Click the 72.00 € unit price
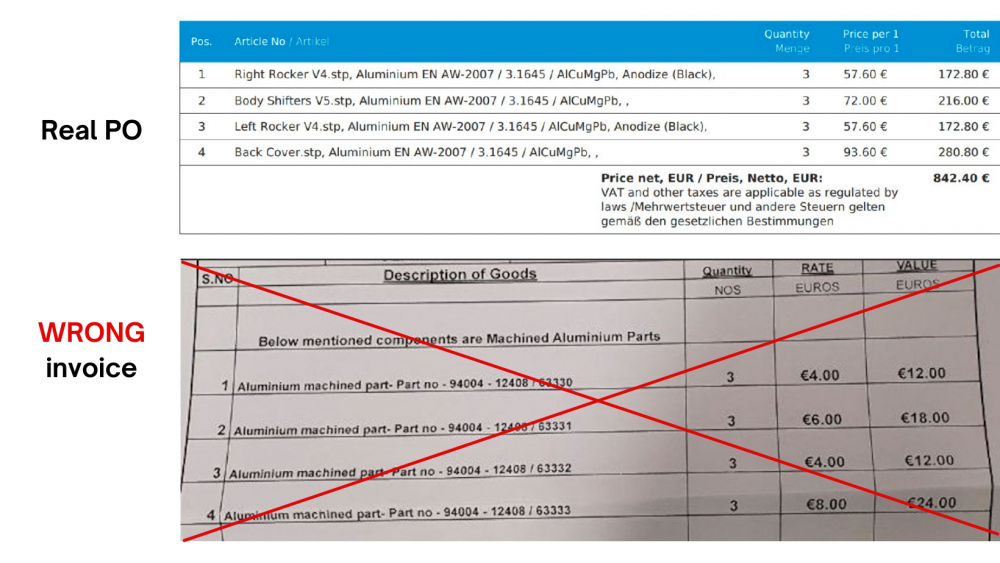Viewport: 1000px width, 563px height. pos(865,101)
